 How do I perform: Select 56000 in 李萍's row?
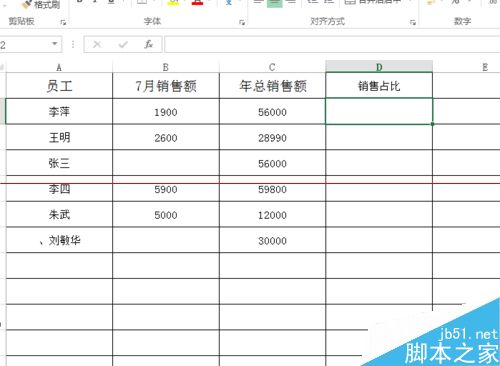coord(272,112)
